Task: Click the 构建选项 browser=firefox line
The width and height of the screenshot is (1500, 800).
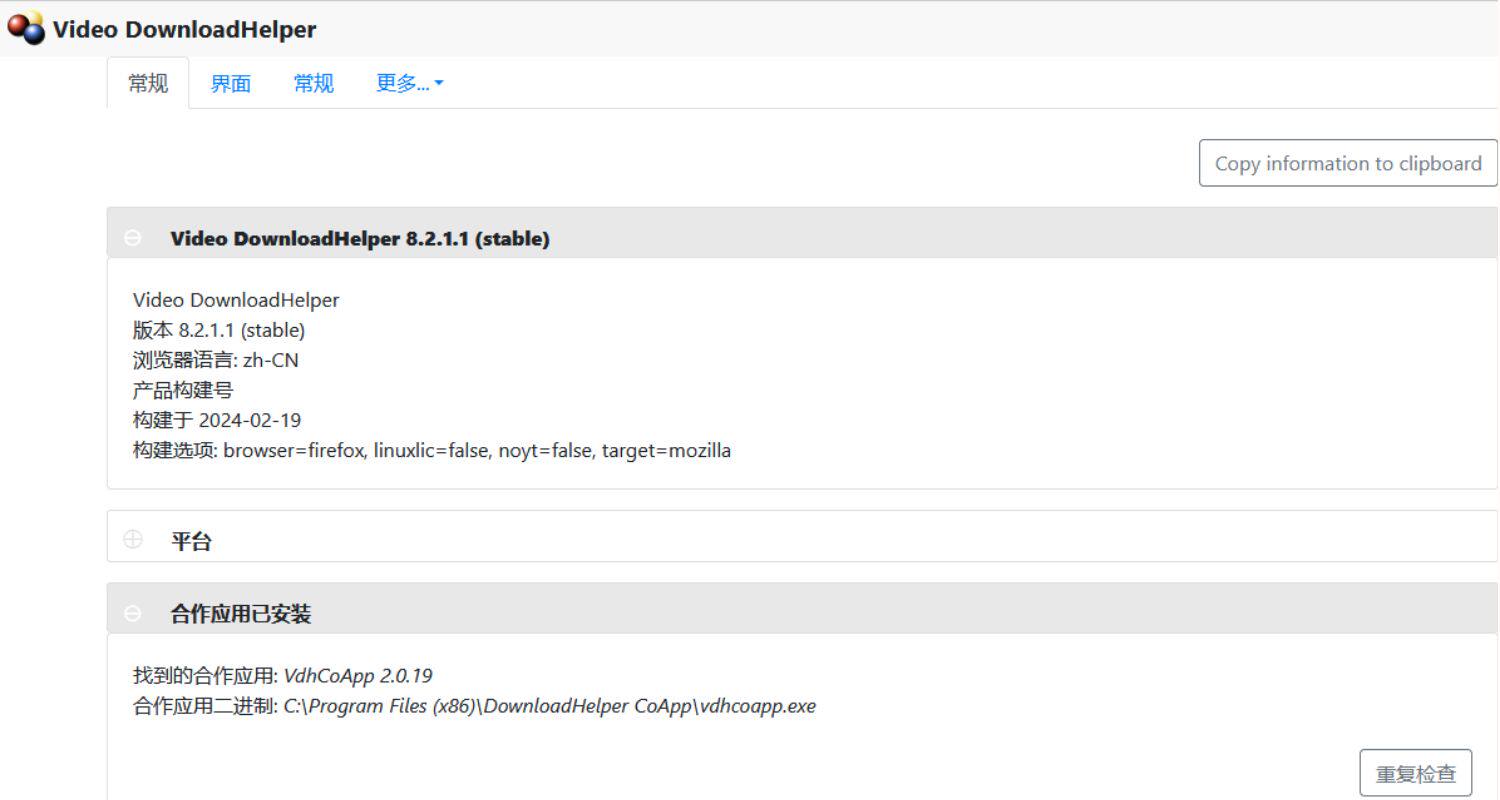Action: coord(432,451)
